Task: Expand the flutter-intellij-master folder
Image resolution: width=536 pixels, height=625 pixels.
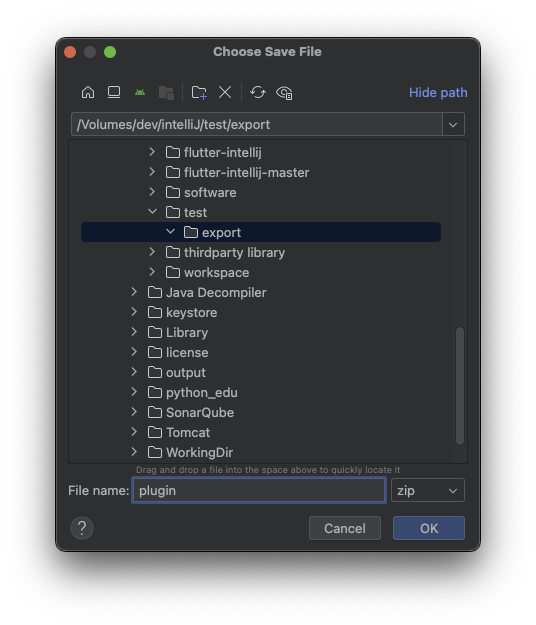Action: 152,172
